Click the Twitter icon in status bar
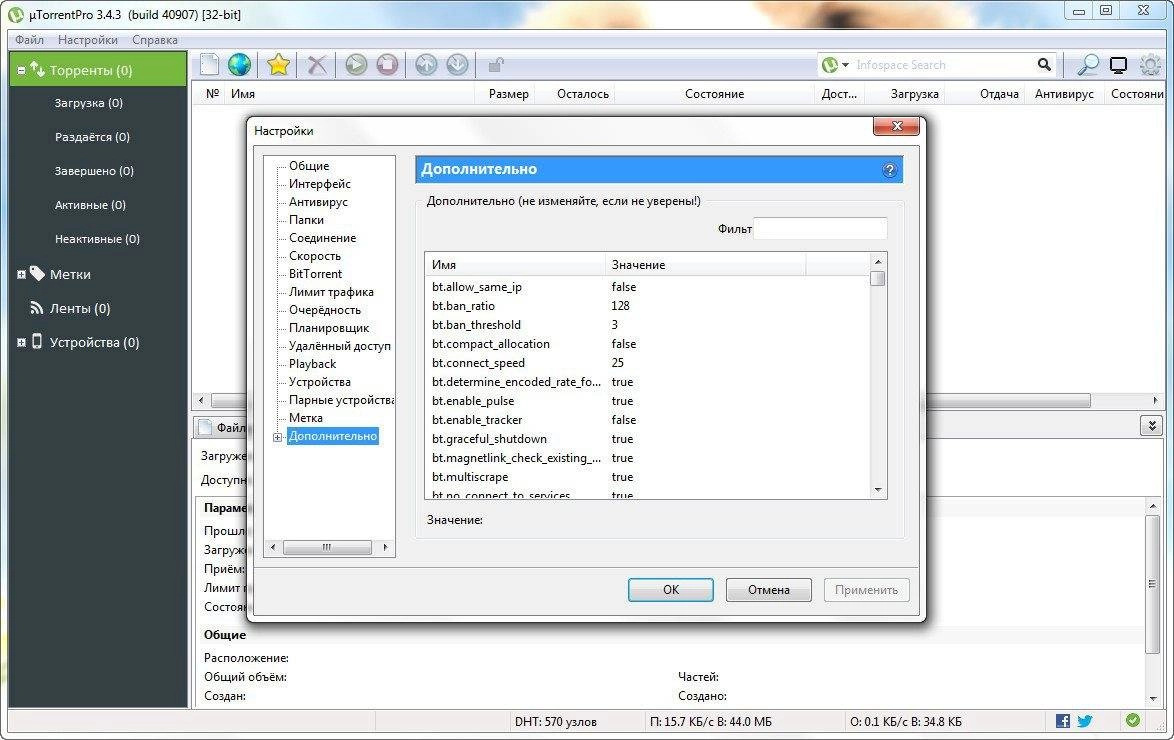The width and height of the screenshot is (1174, 740). 1085,721
